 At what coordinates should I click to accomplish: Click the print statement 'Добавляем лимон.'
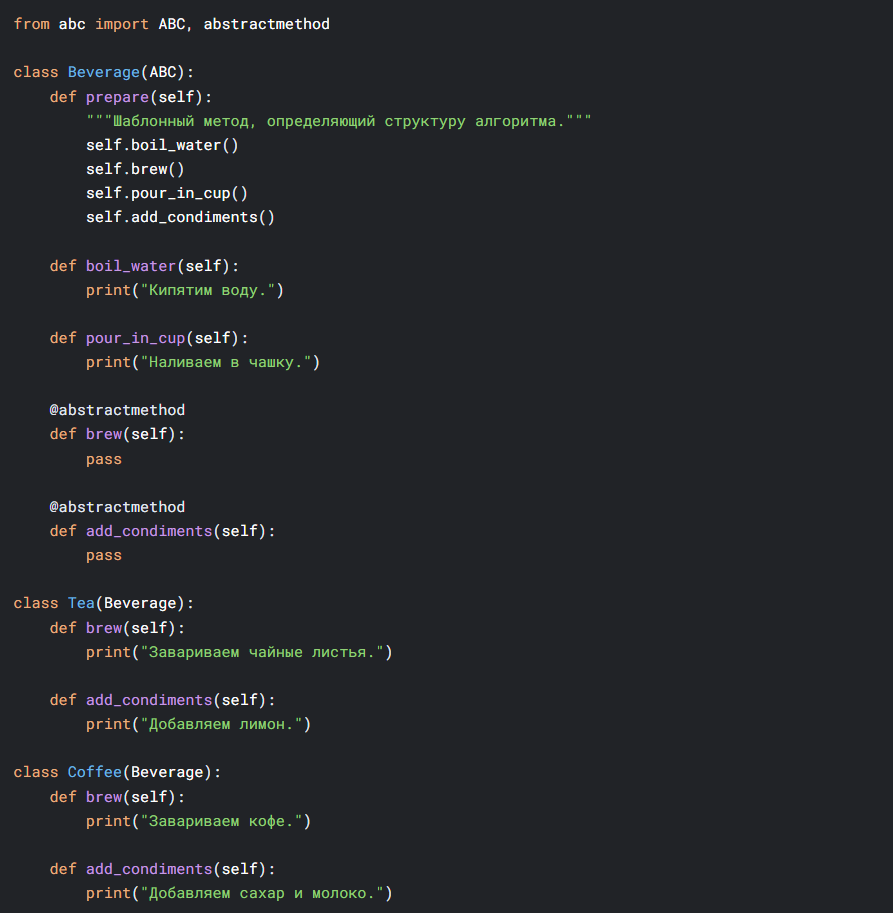(x=199, y=725)
